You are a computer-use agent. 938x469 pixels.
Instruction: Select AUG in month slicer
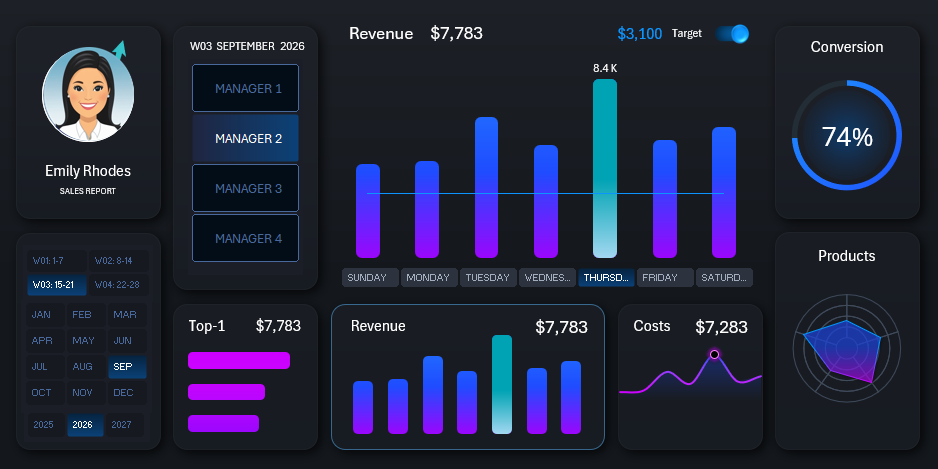82,367
